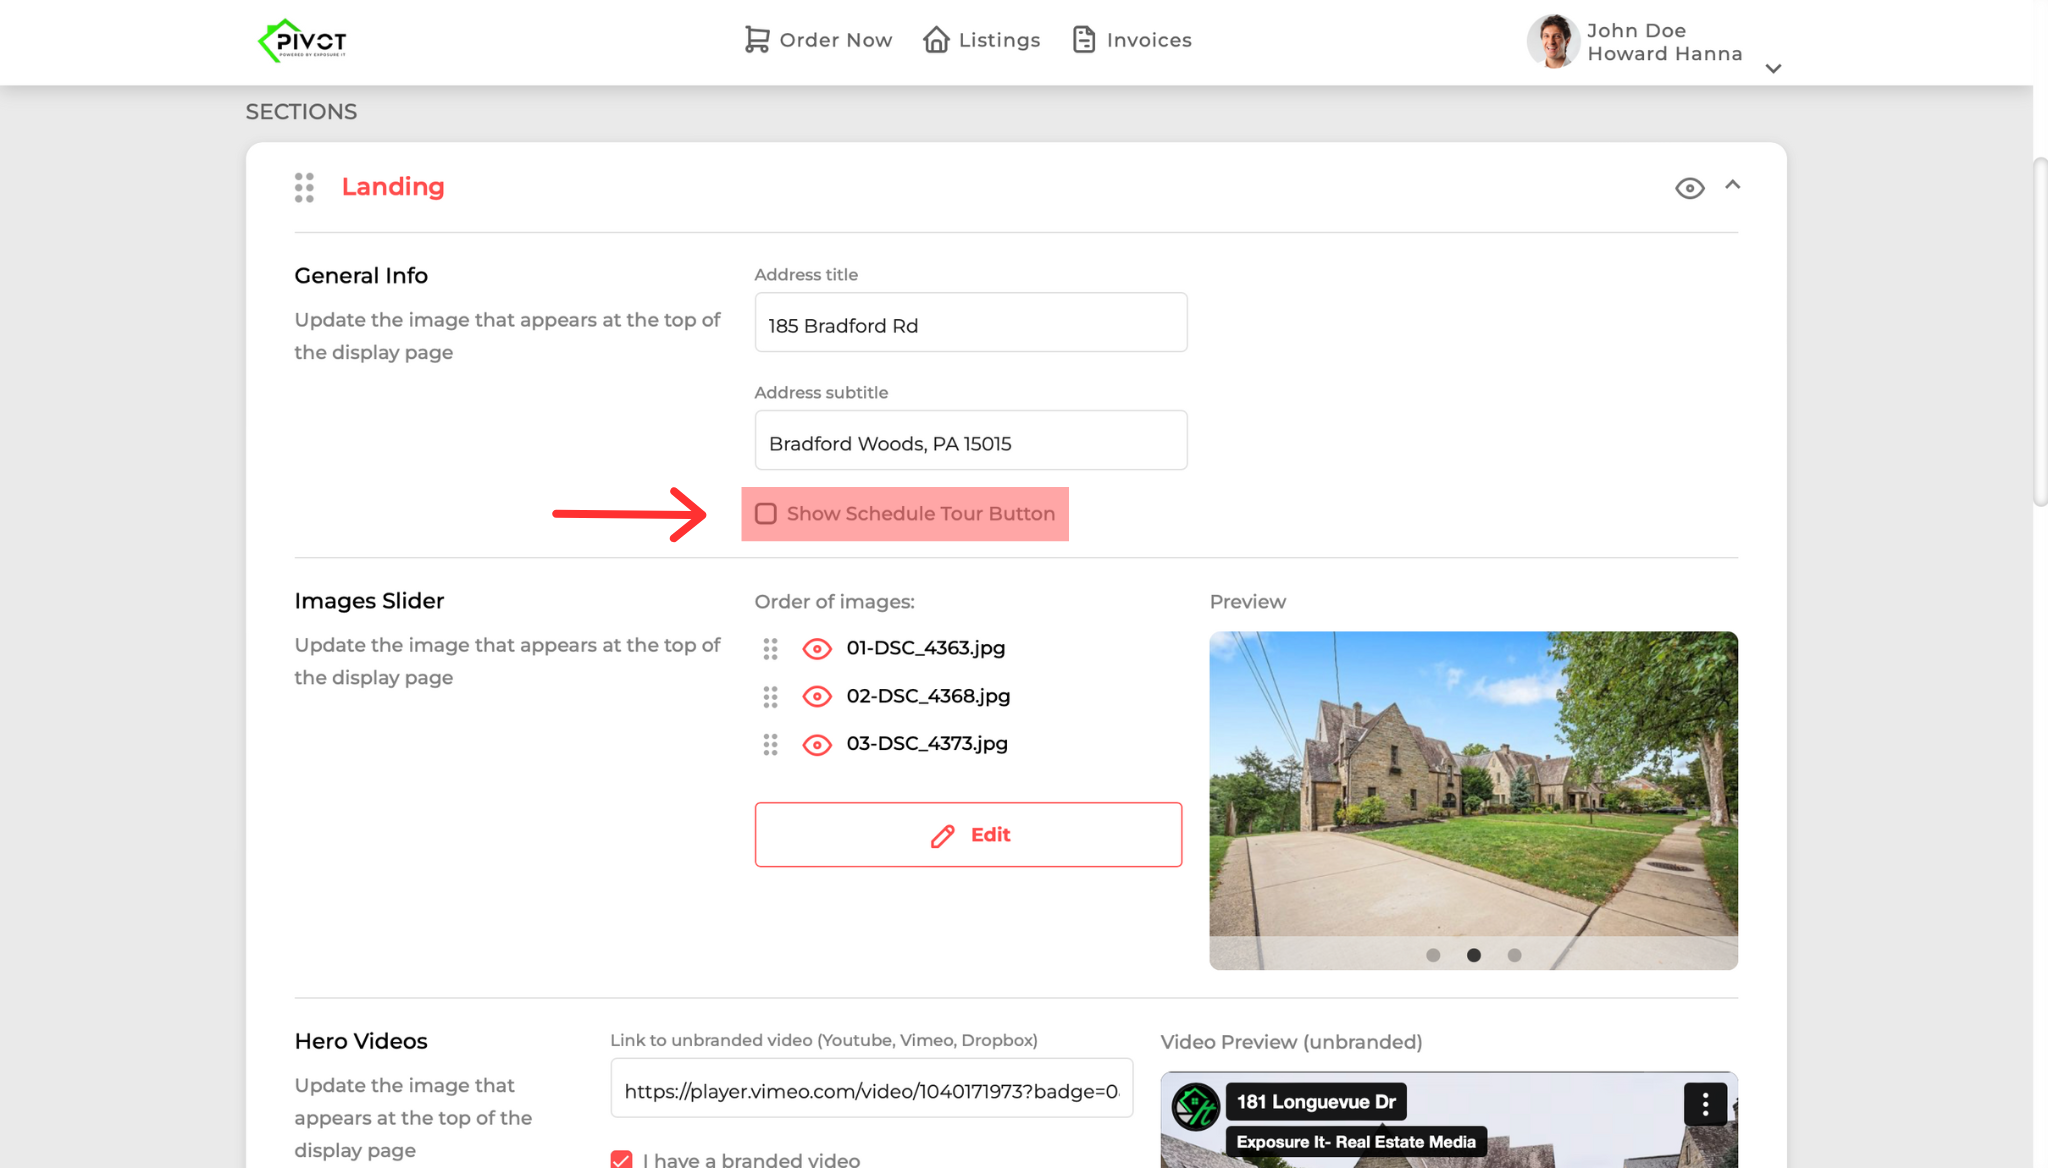Hide image 01-DSC_4363.jpg with eye icon
This screenshot has width=2048, height=1168.
click(x=817, y=649)
